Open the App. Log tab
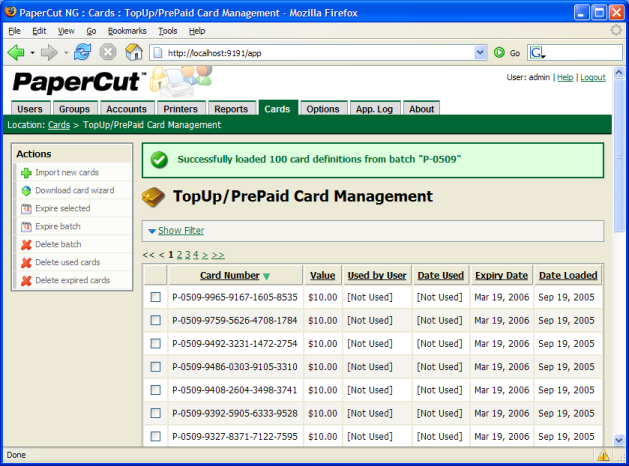 (374, 109)
